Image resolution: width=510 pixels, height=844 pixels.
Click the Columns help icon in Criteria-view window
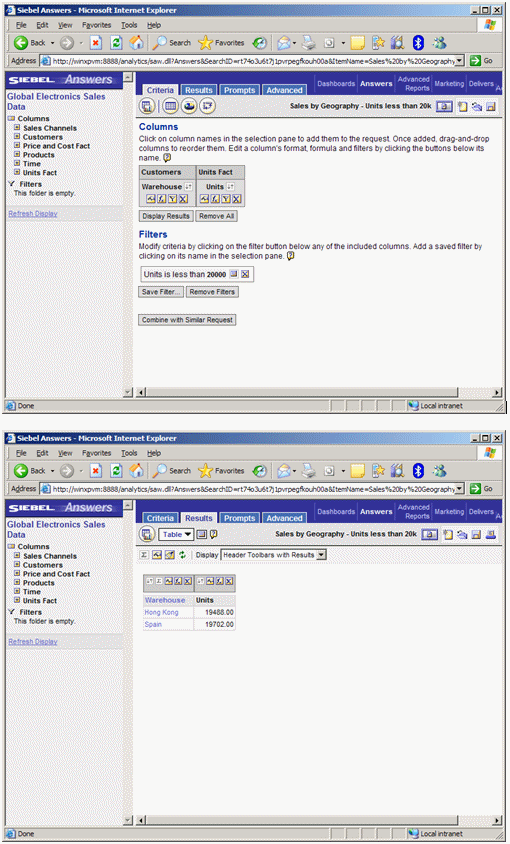[167, 158]
